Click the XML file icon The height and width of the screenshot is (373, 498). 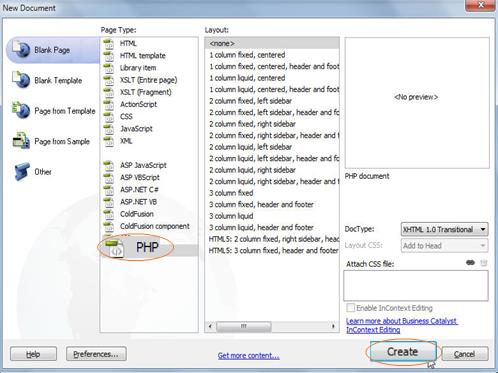109,141
